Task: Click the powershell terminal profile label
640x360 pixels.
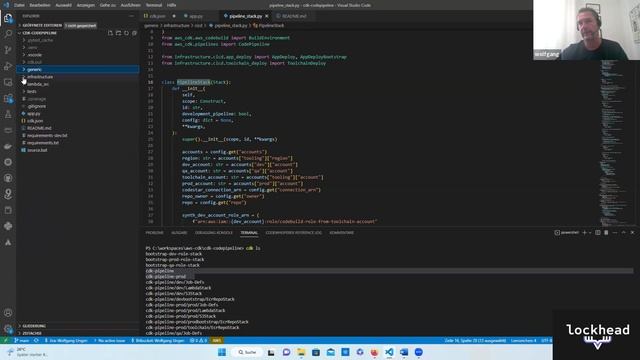Action: coord(567,233)
